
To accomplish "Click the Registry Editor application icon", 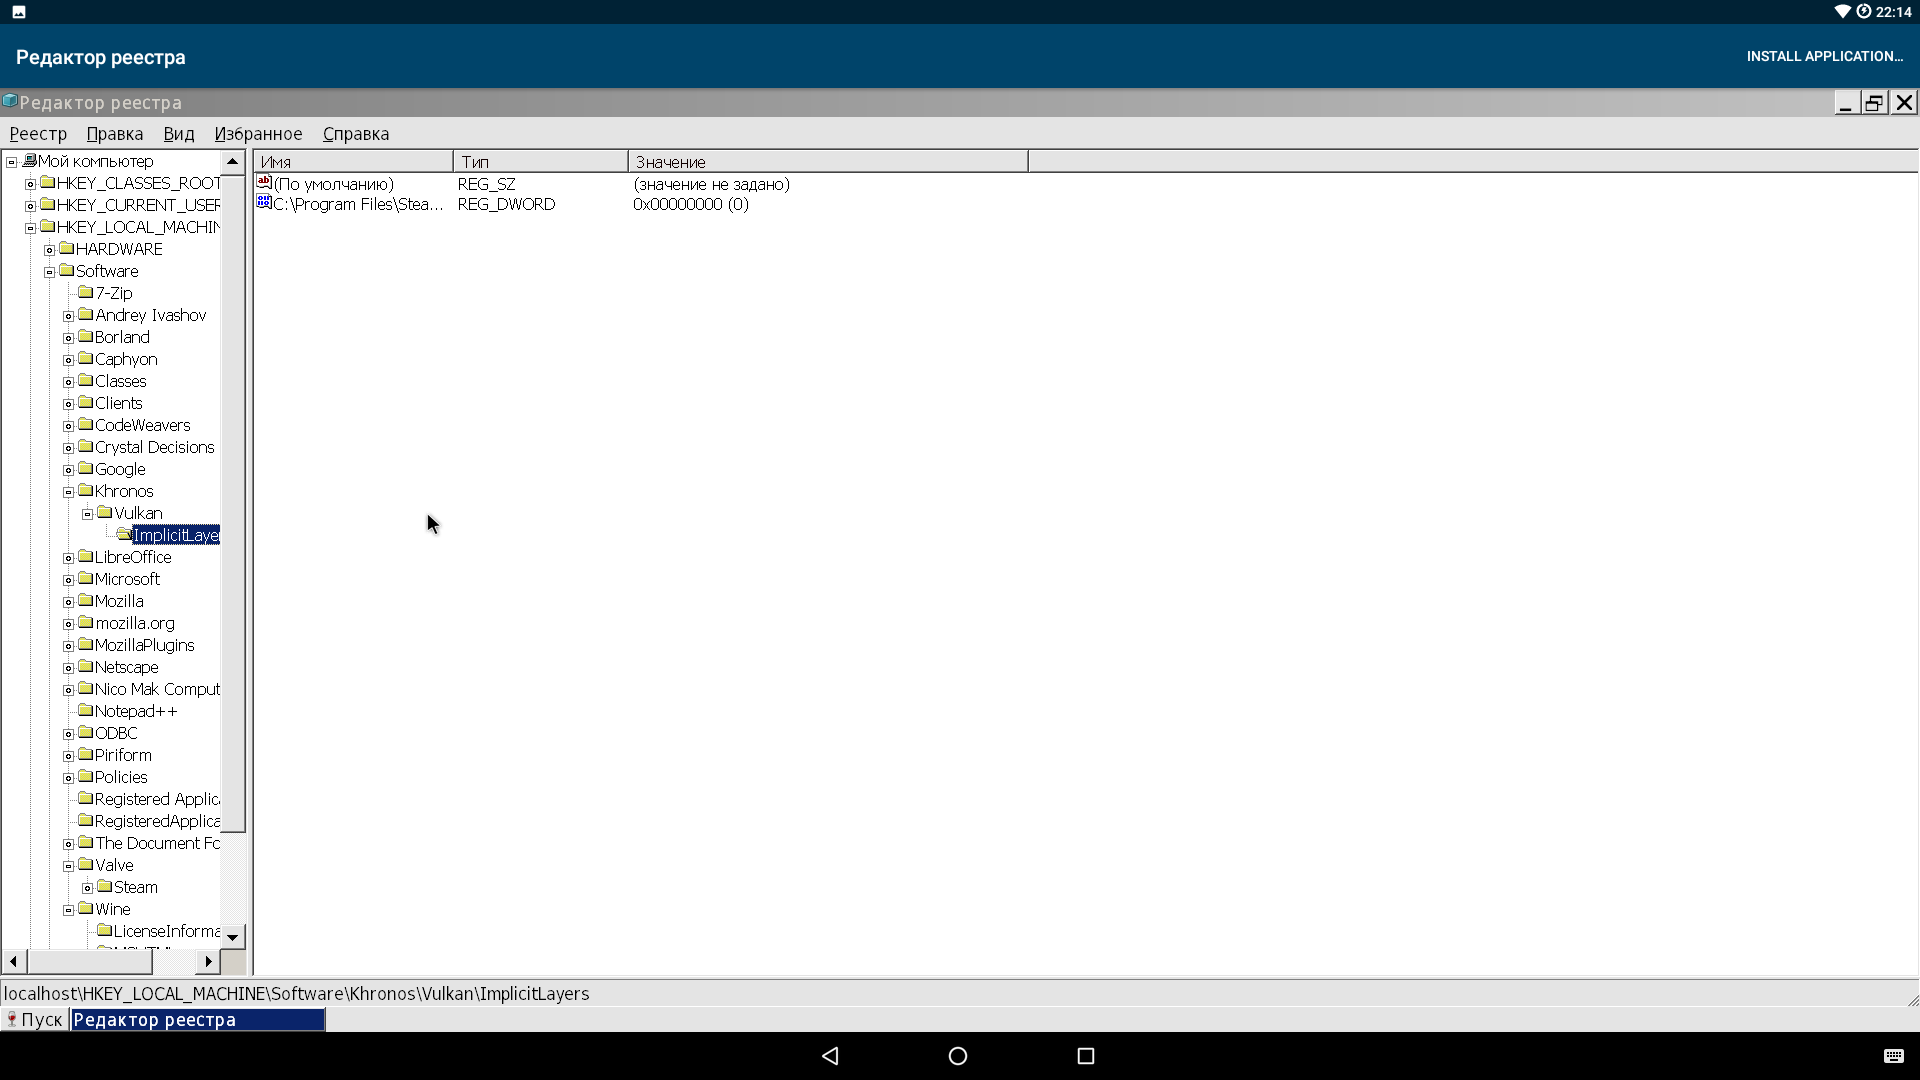I will [9, 102].
